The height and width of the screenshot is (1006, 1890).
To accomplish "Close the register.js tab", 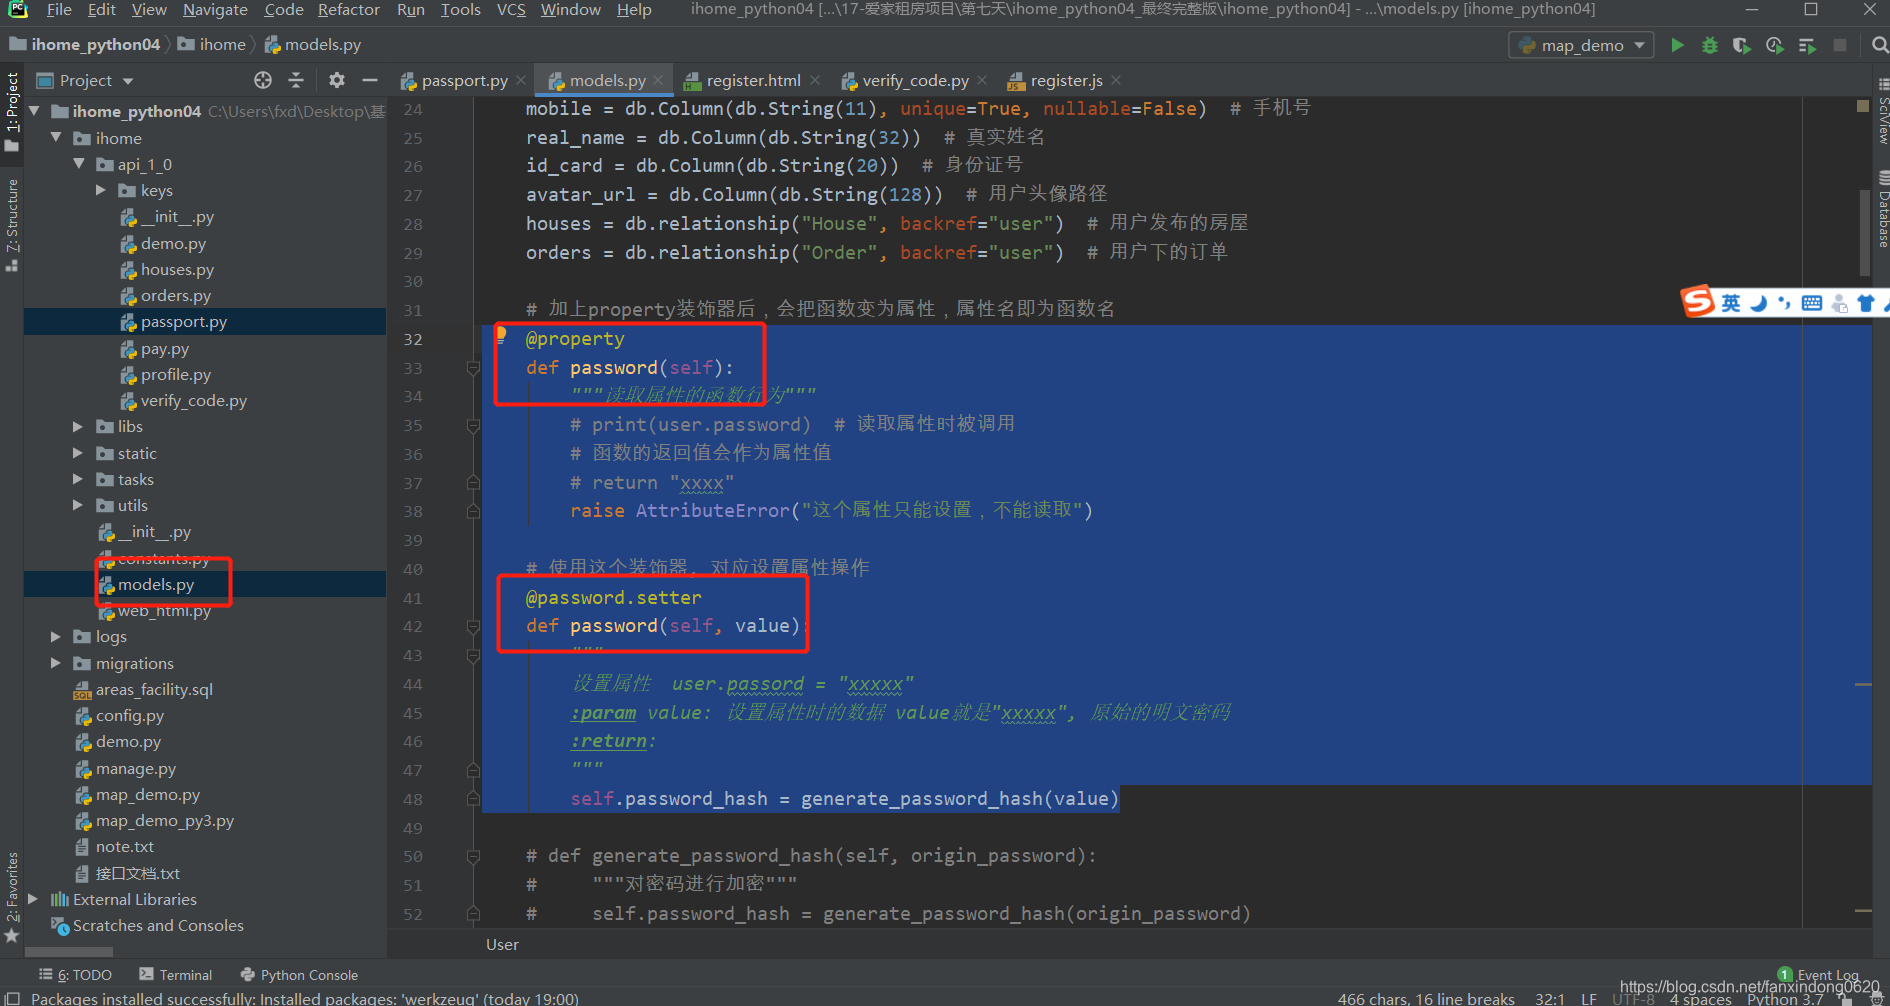I will pyautogui.click(x=1116, y=80).
